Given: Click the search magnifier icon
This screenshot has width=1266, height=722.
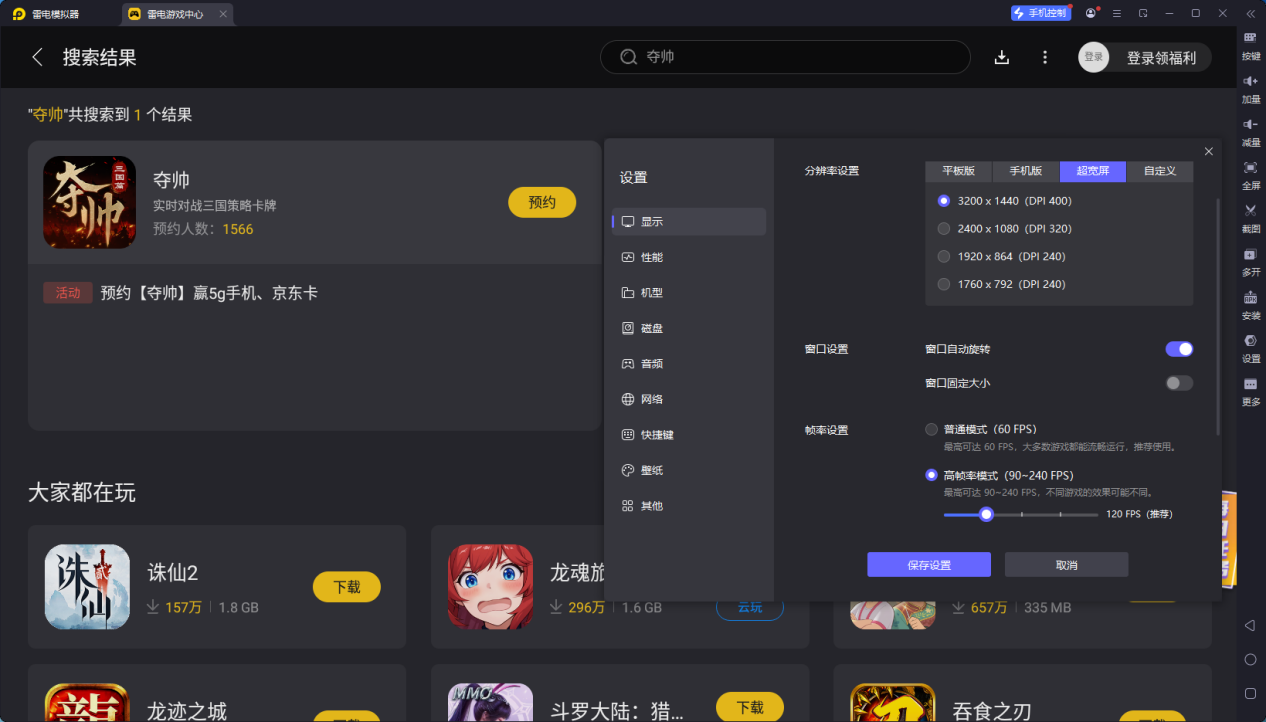Looking at the screenshot, I should tap(628, 57).
